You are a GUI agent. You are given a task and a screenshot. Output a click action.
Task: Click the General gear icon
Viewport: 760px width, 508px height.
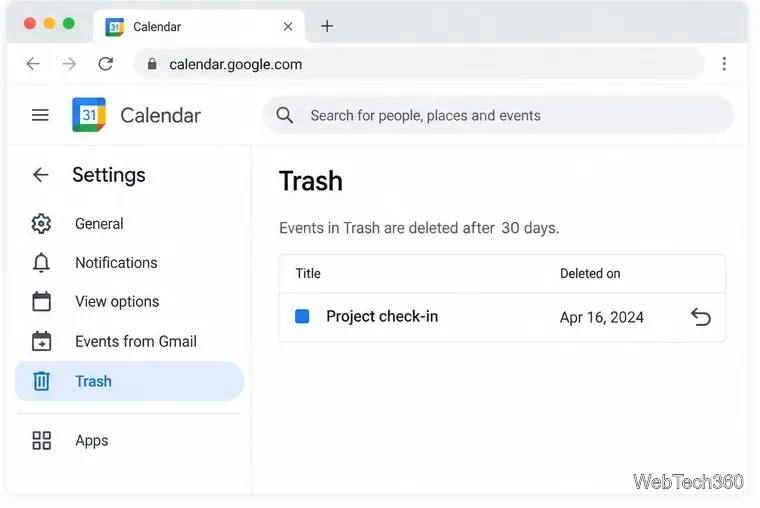(x=41, y=223)
